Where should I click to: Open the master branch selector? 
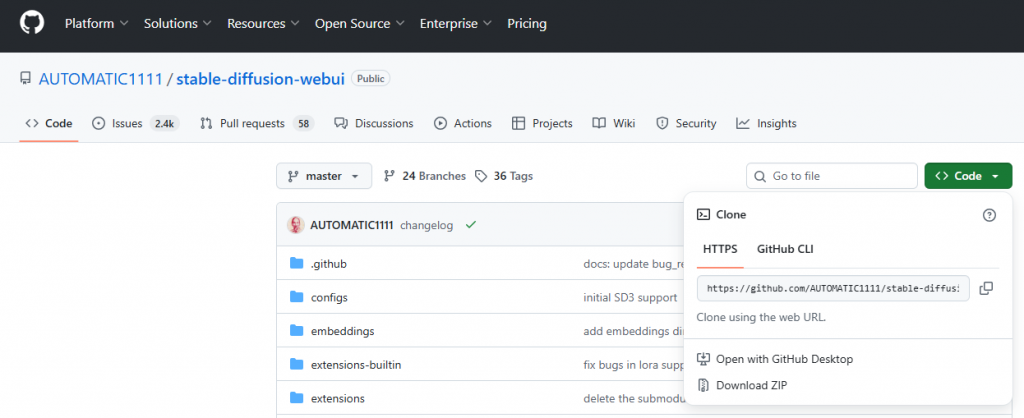[x=324, y=176]
